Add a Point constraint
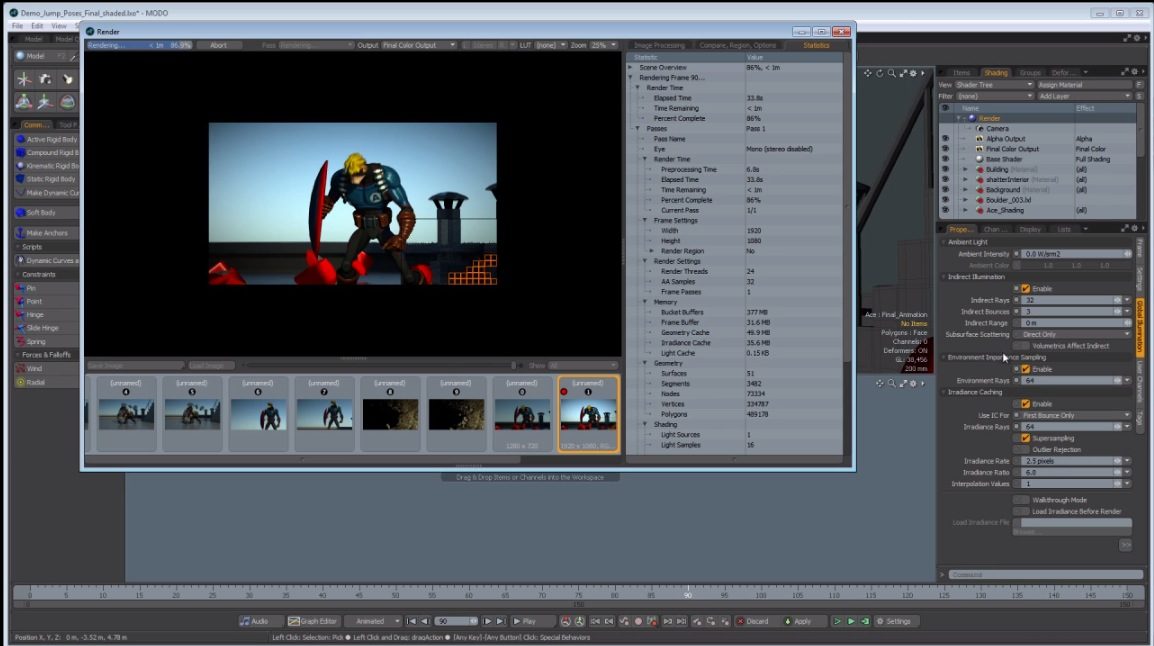Viewport: 1154px width, 646px height. 46,302
